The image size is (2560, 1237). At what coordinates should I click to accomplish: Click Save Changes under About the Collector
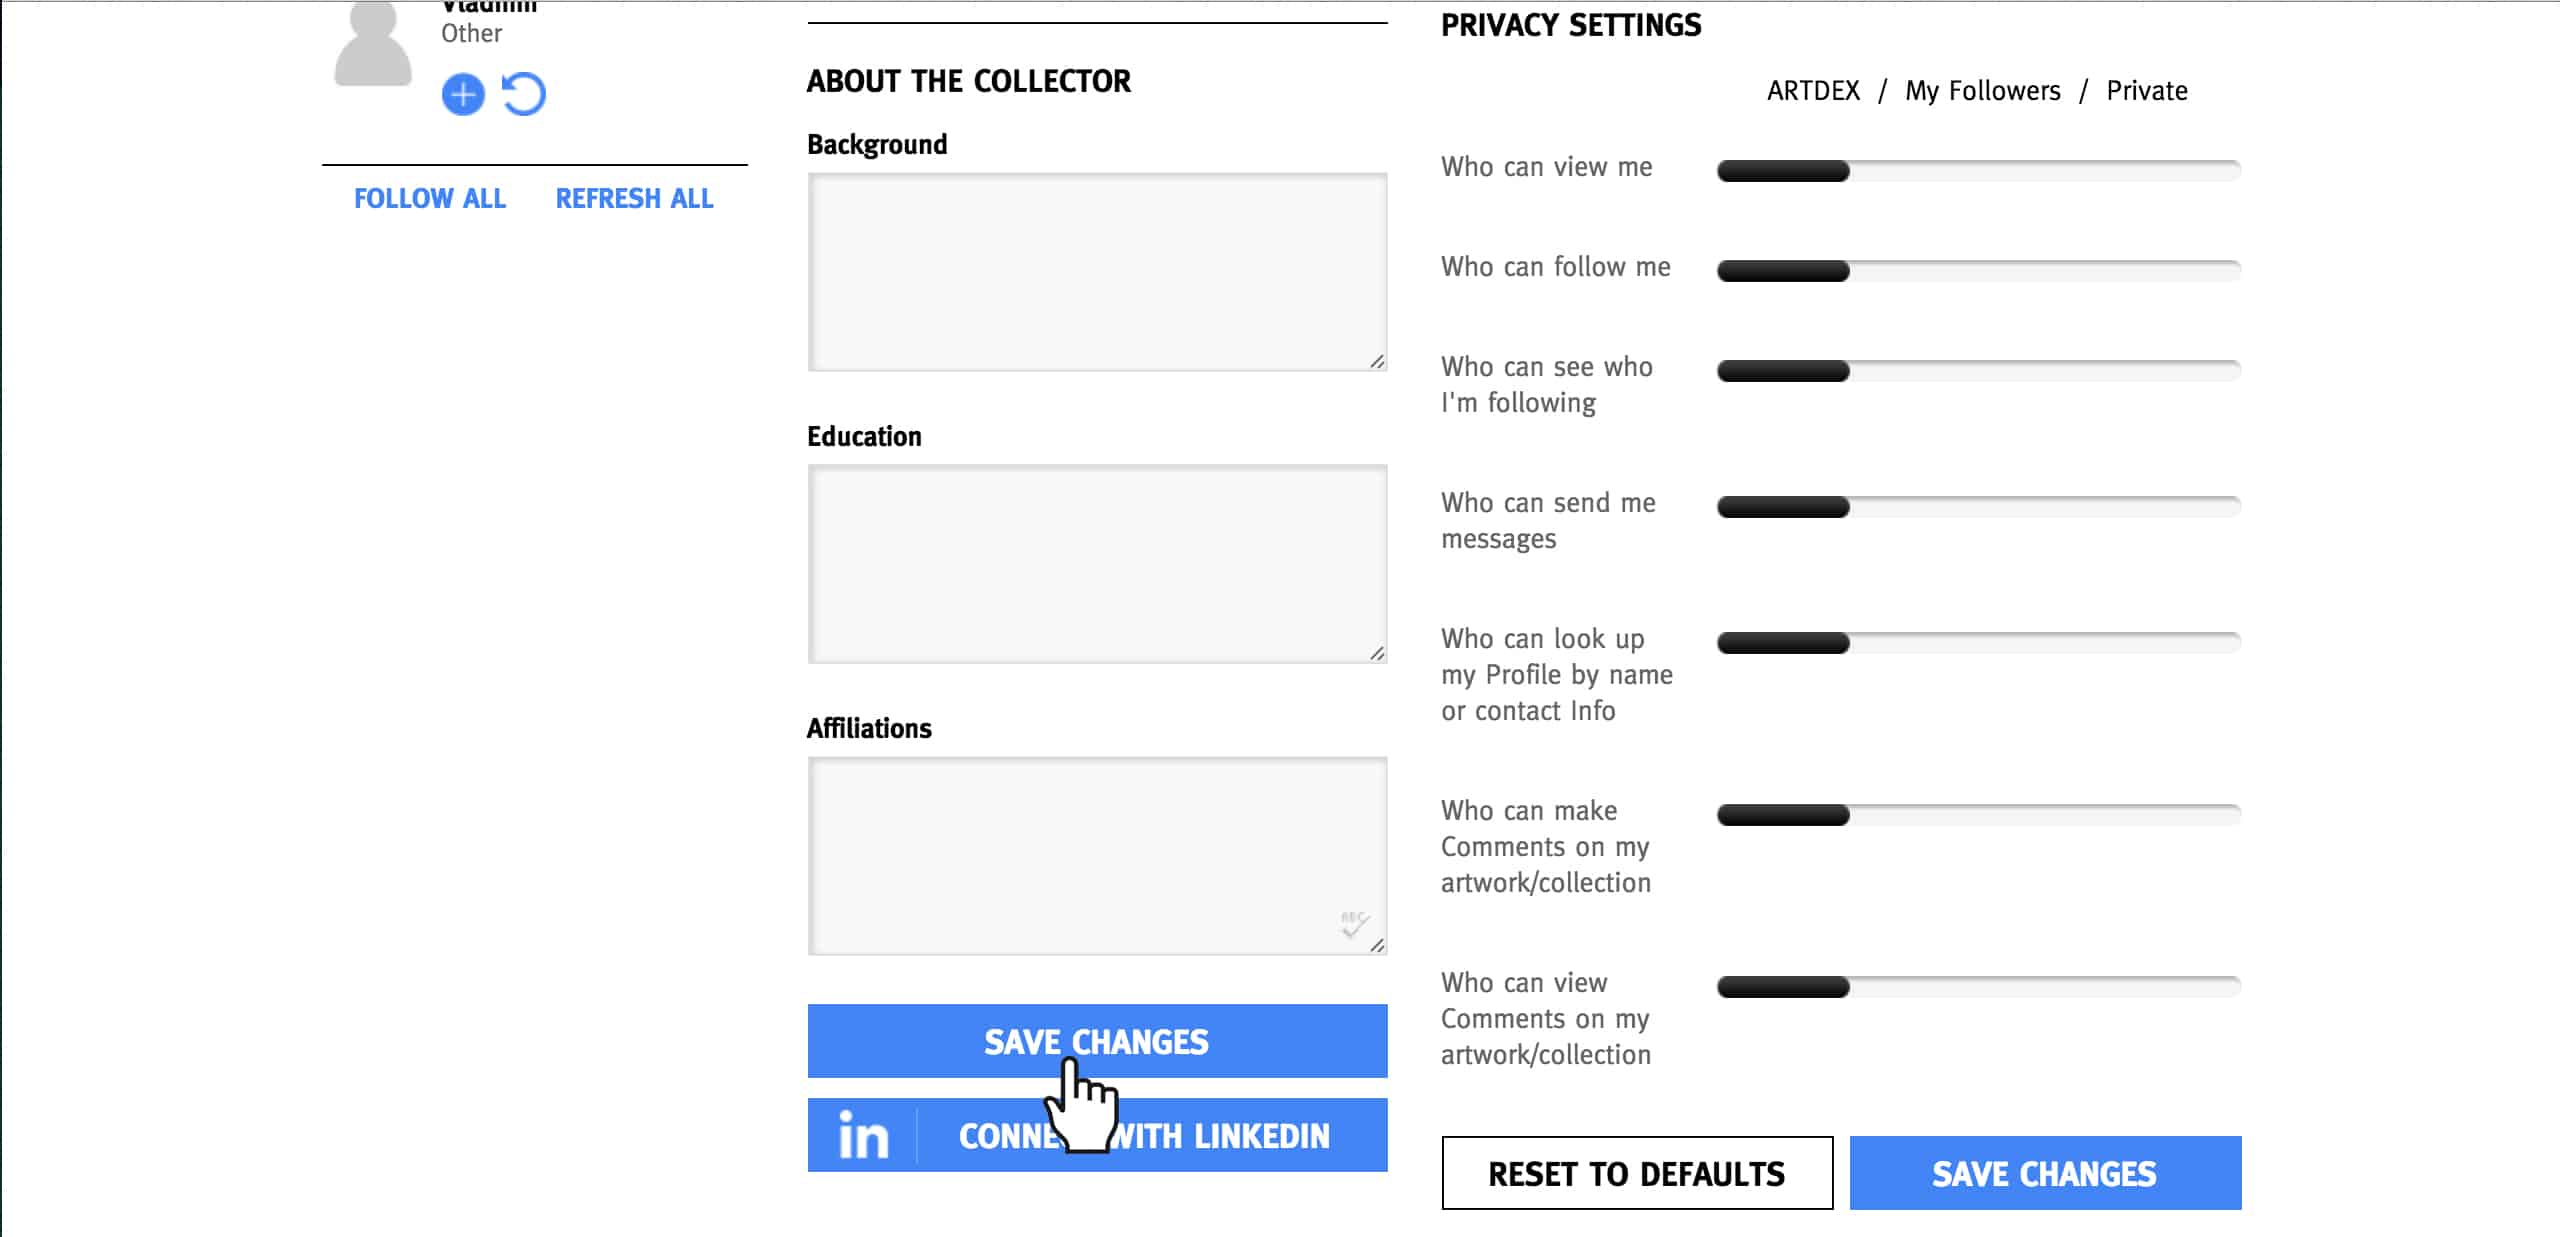pyautogui.click(x=1097, y=1041)
